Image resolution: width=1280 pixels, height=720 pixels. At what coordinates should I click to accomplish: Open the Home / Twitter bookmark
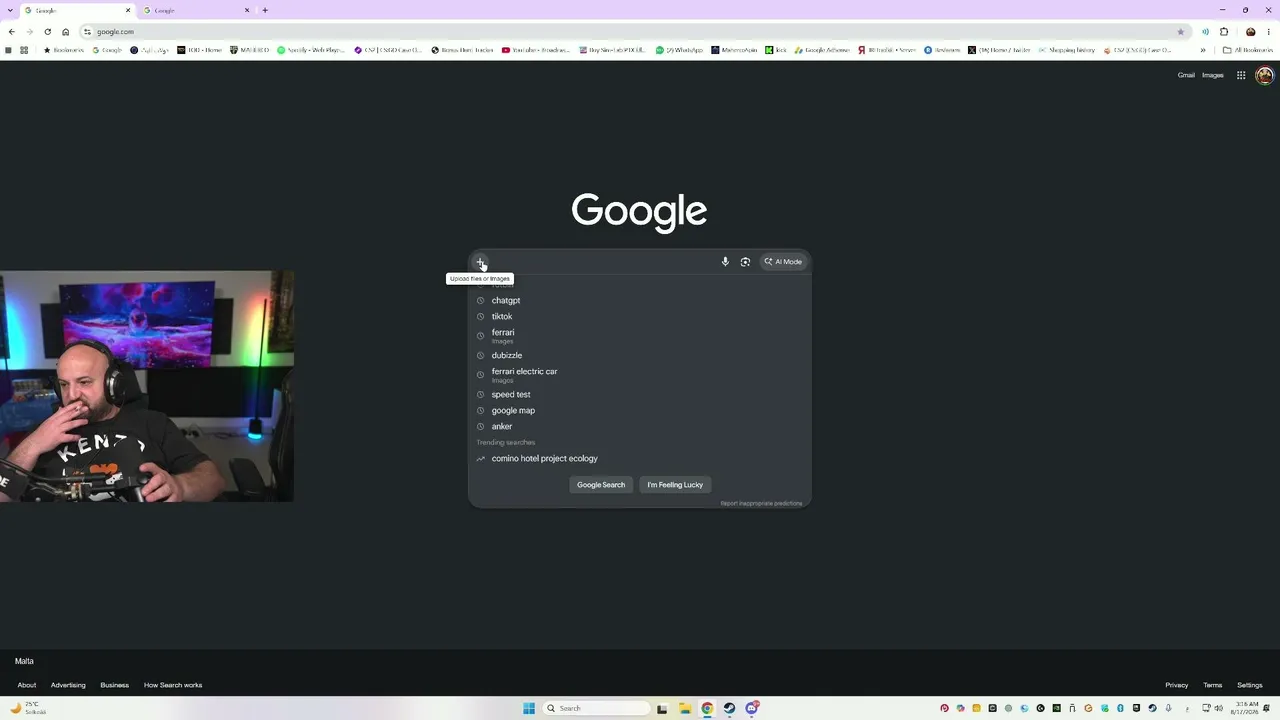[x=999, y=50]
